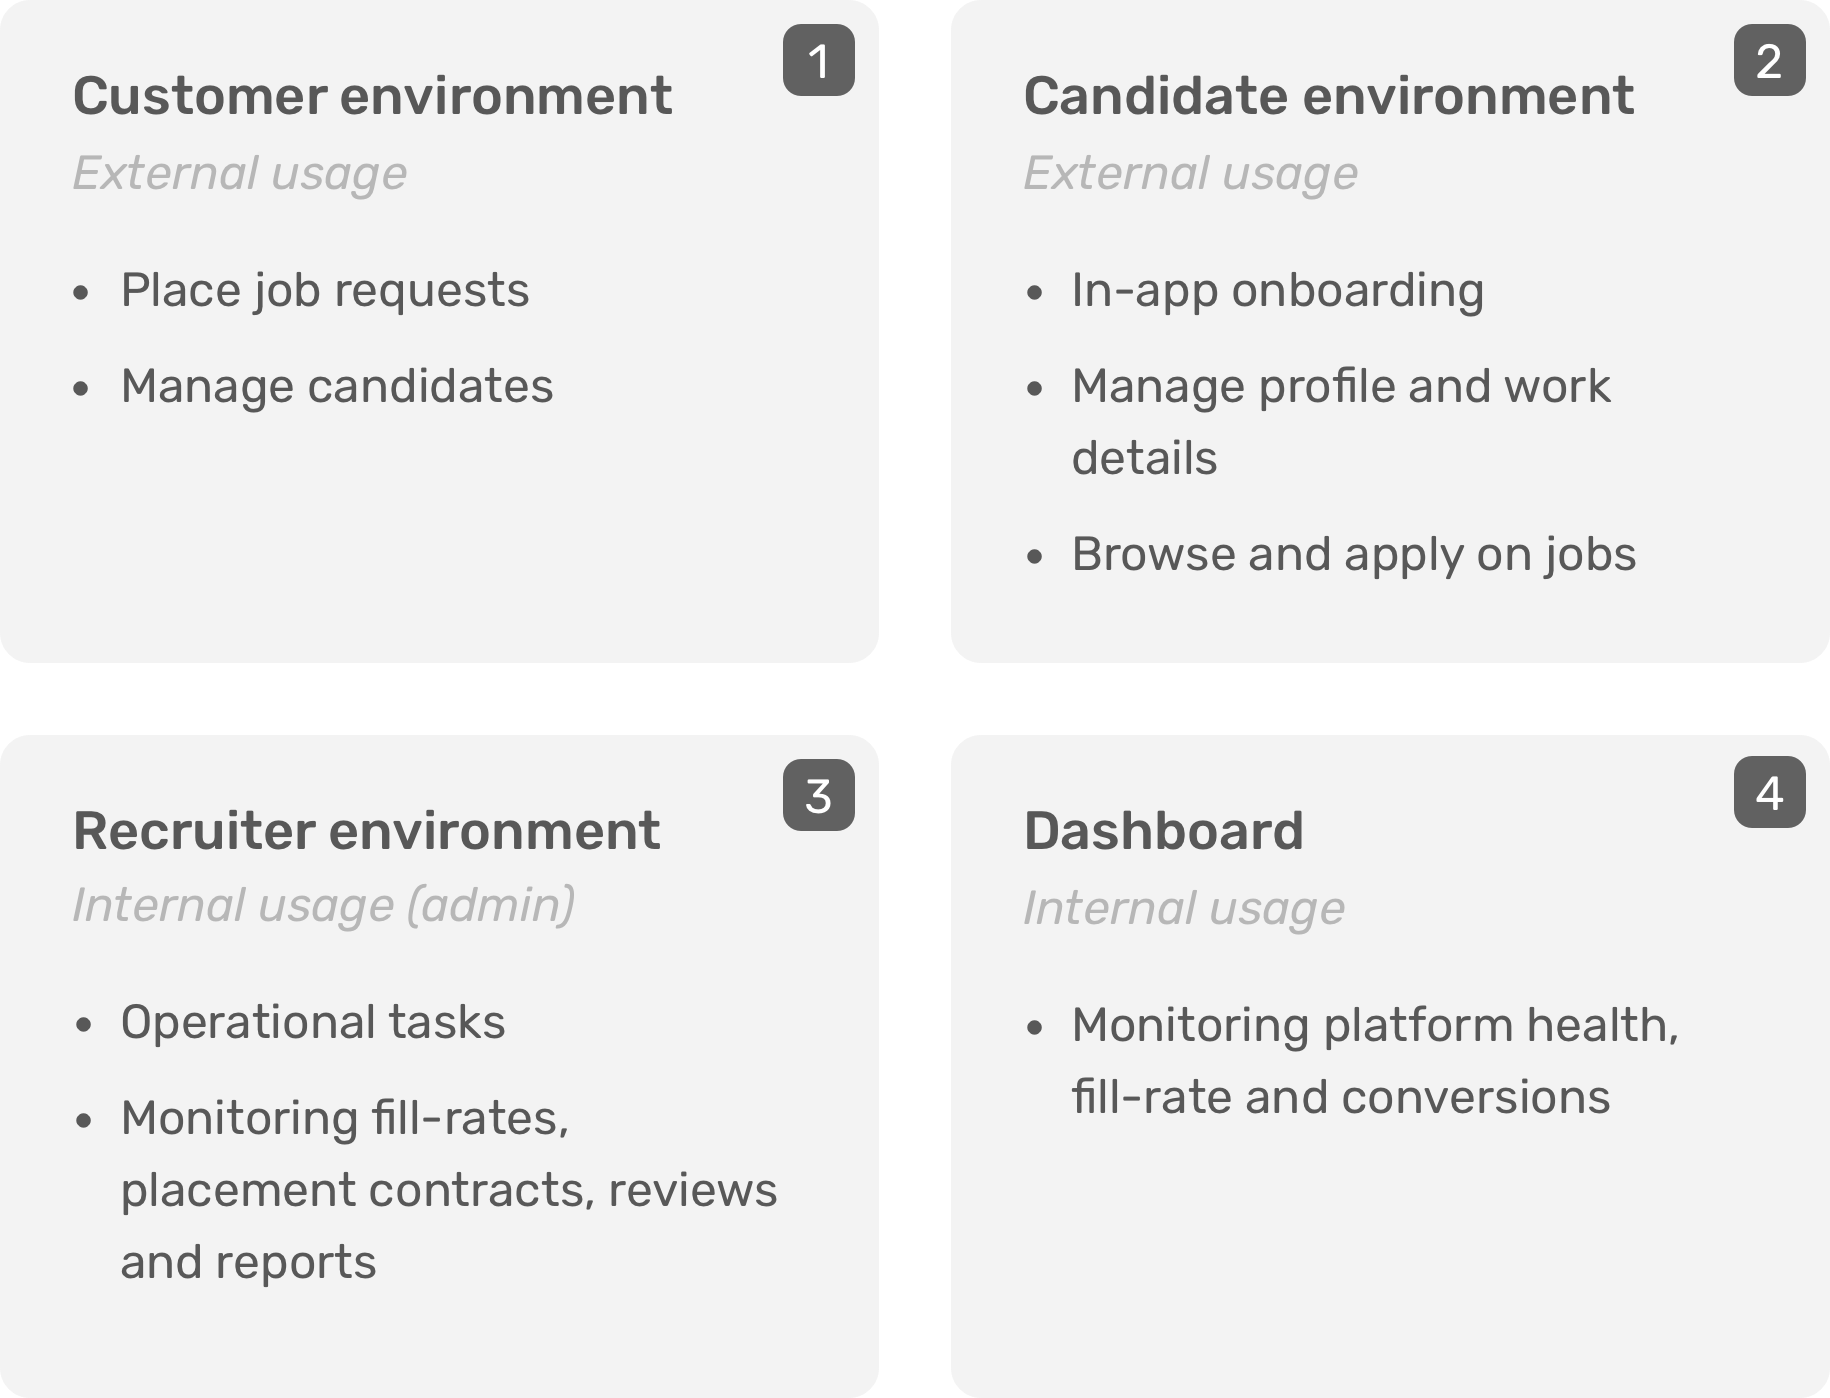Click the Manage candidates item
Image resolution: width=1830 pixels, height=1398 pixels.
tap(337, 386)
